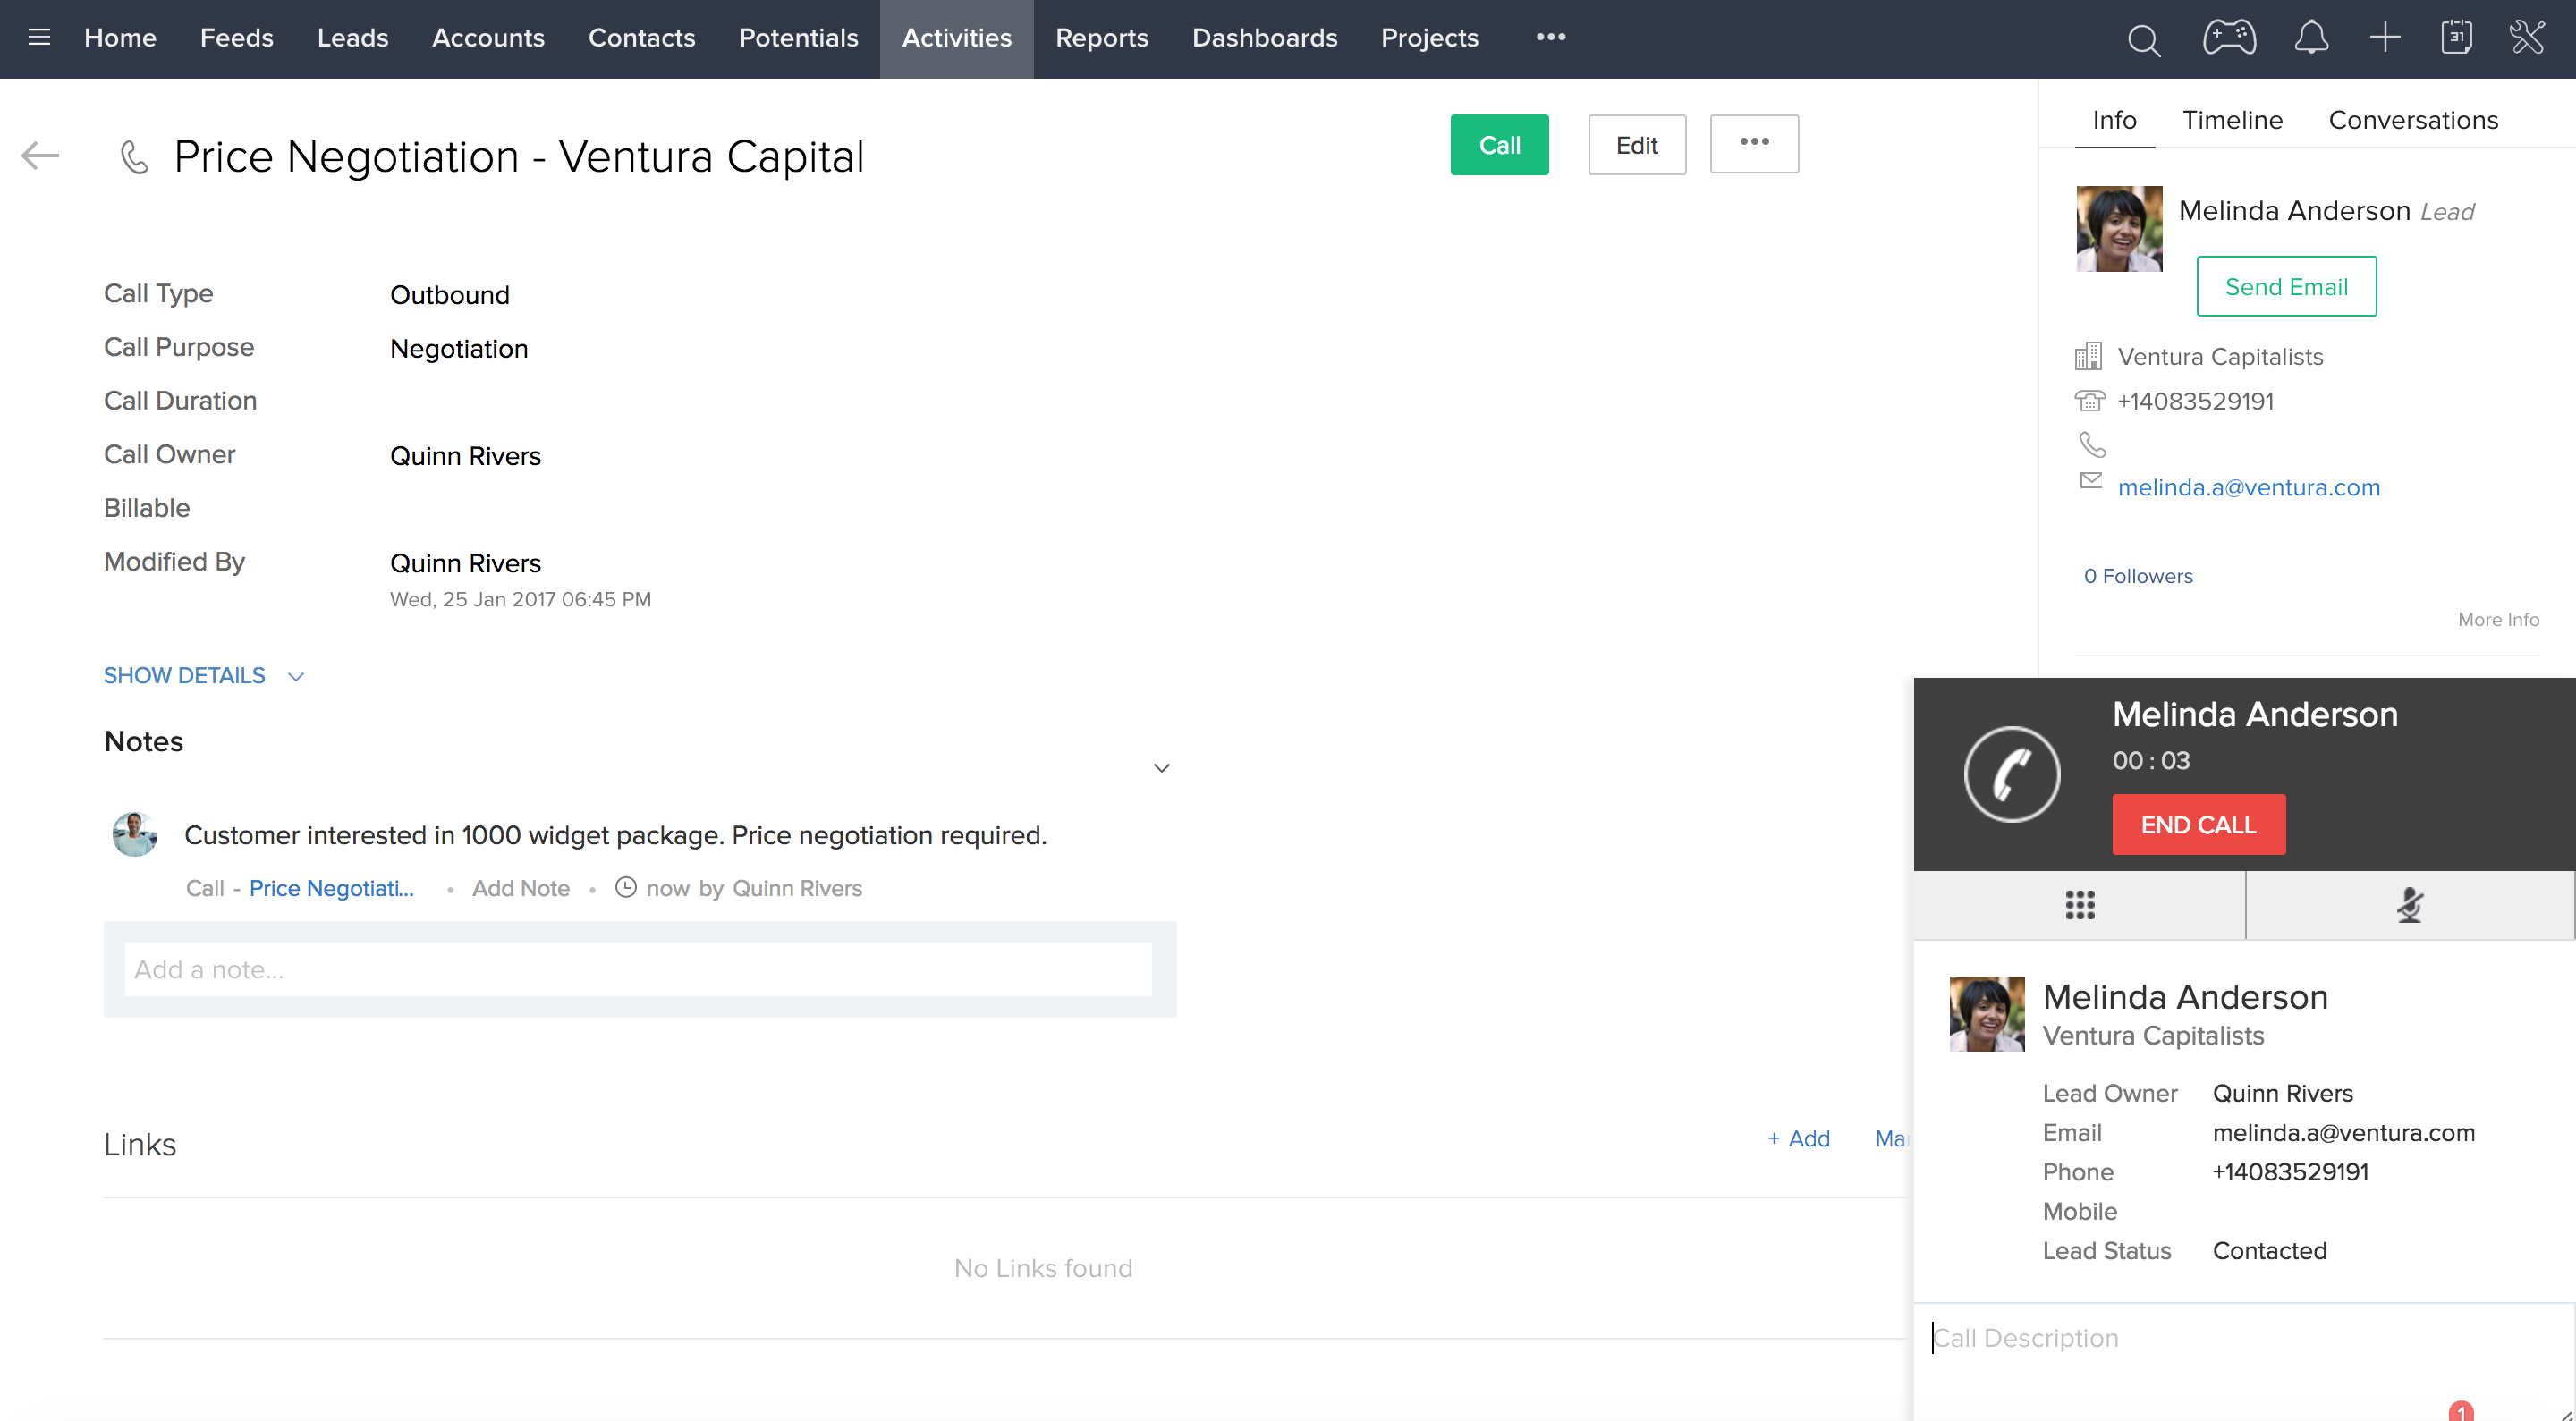Click the Add a note field
The width and height of the screenshot is (2576, 1421).
(x=638, y=969)
